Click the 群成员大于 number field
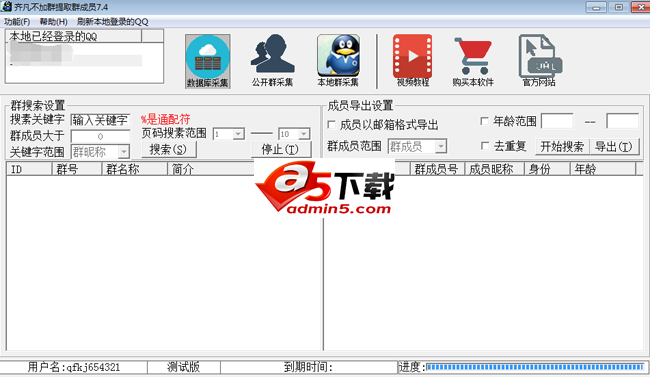The image size is (650, 377). tap(100, 136)
